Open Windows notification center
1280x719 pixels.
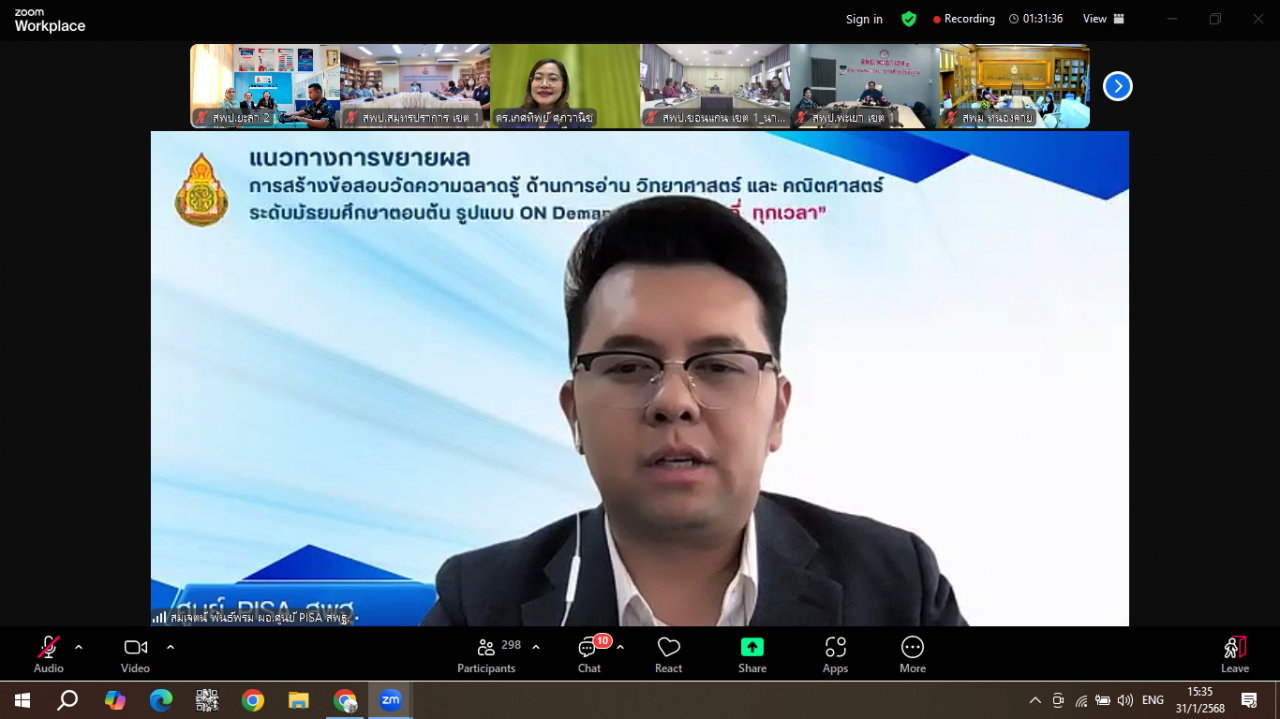pyautogui.click(x=1249, y=700)
